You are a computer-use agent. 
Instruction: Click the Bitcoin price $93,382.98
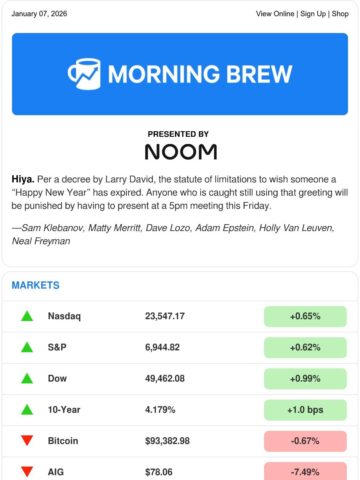point(167,441)
